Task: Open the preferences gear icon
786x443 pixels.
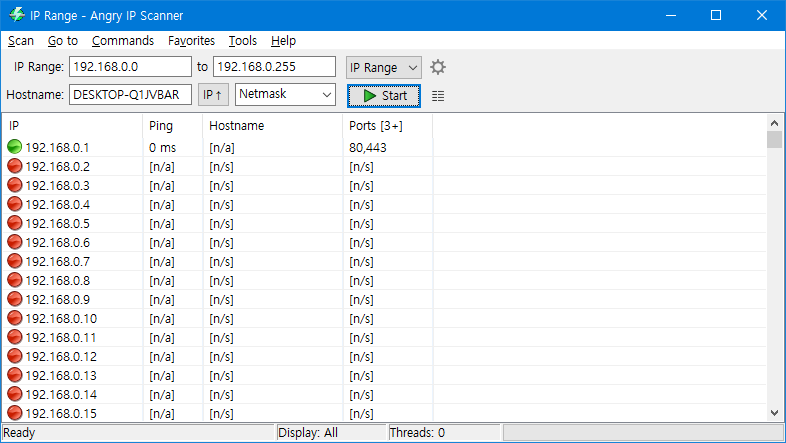Action: [438, 67]
